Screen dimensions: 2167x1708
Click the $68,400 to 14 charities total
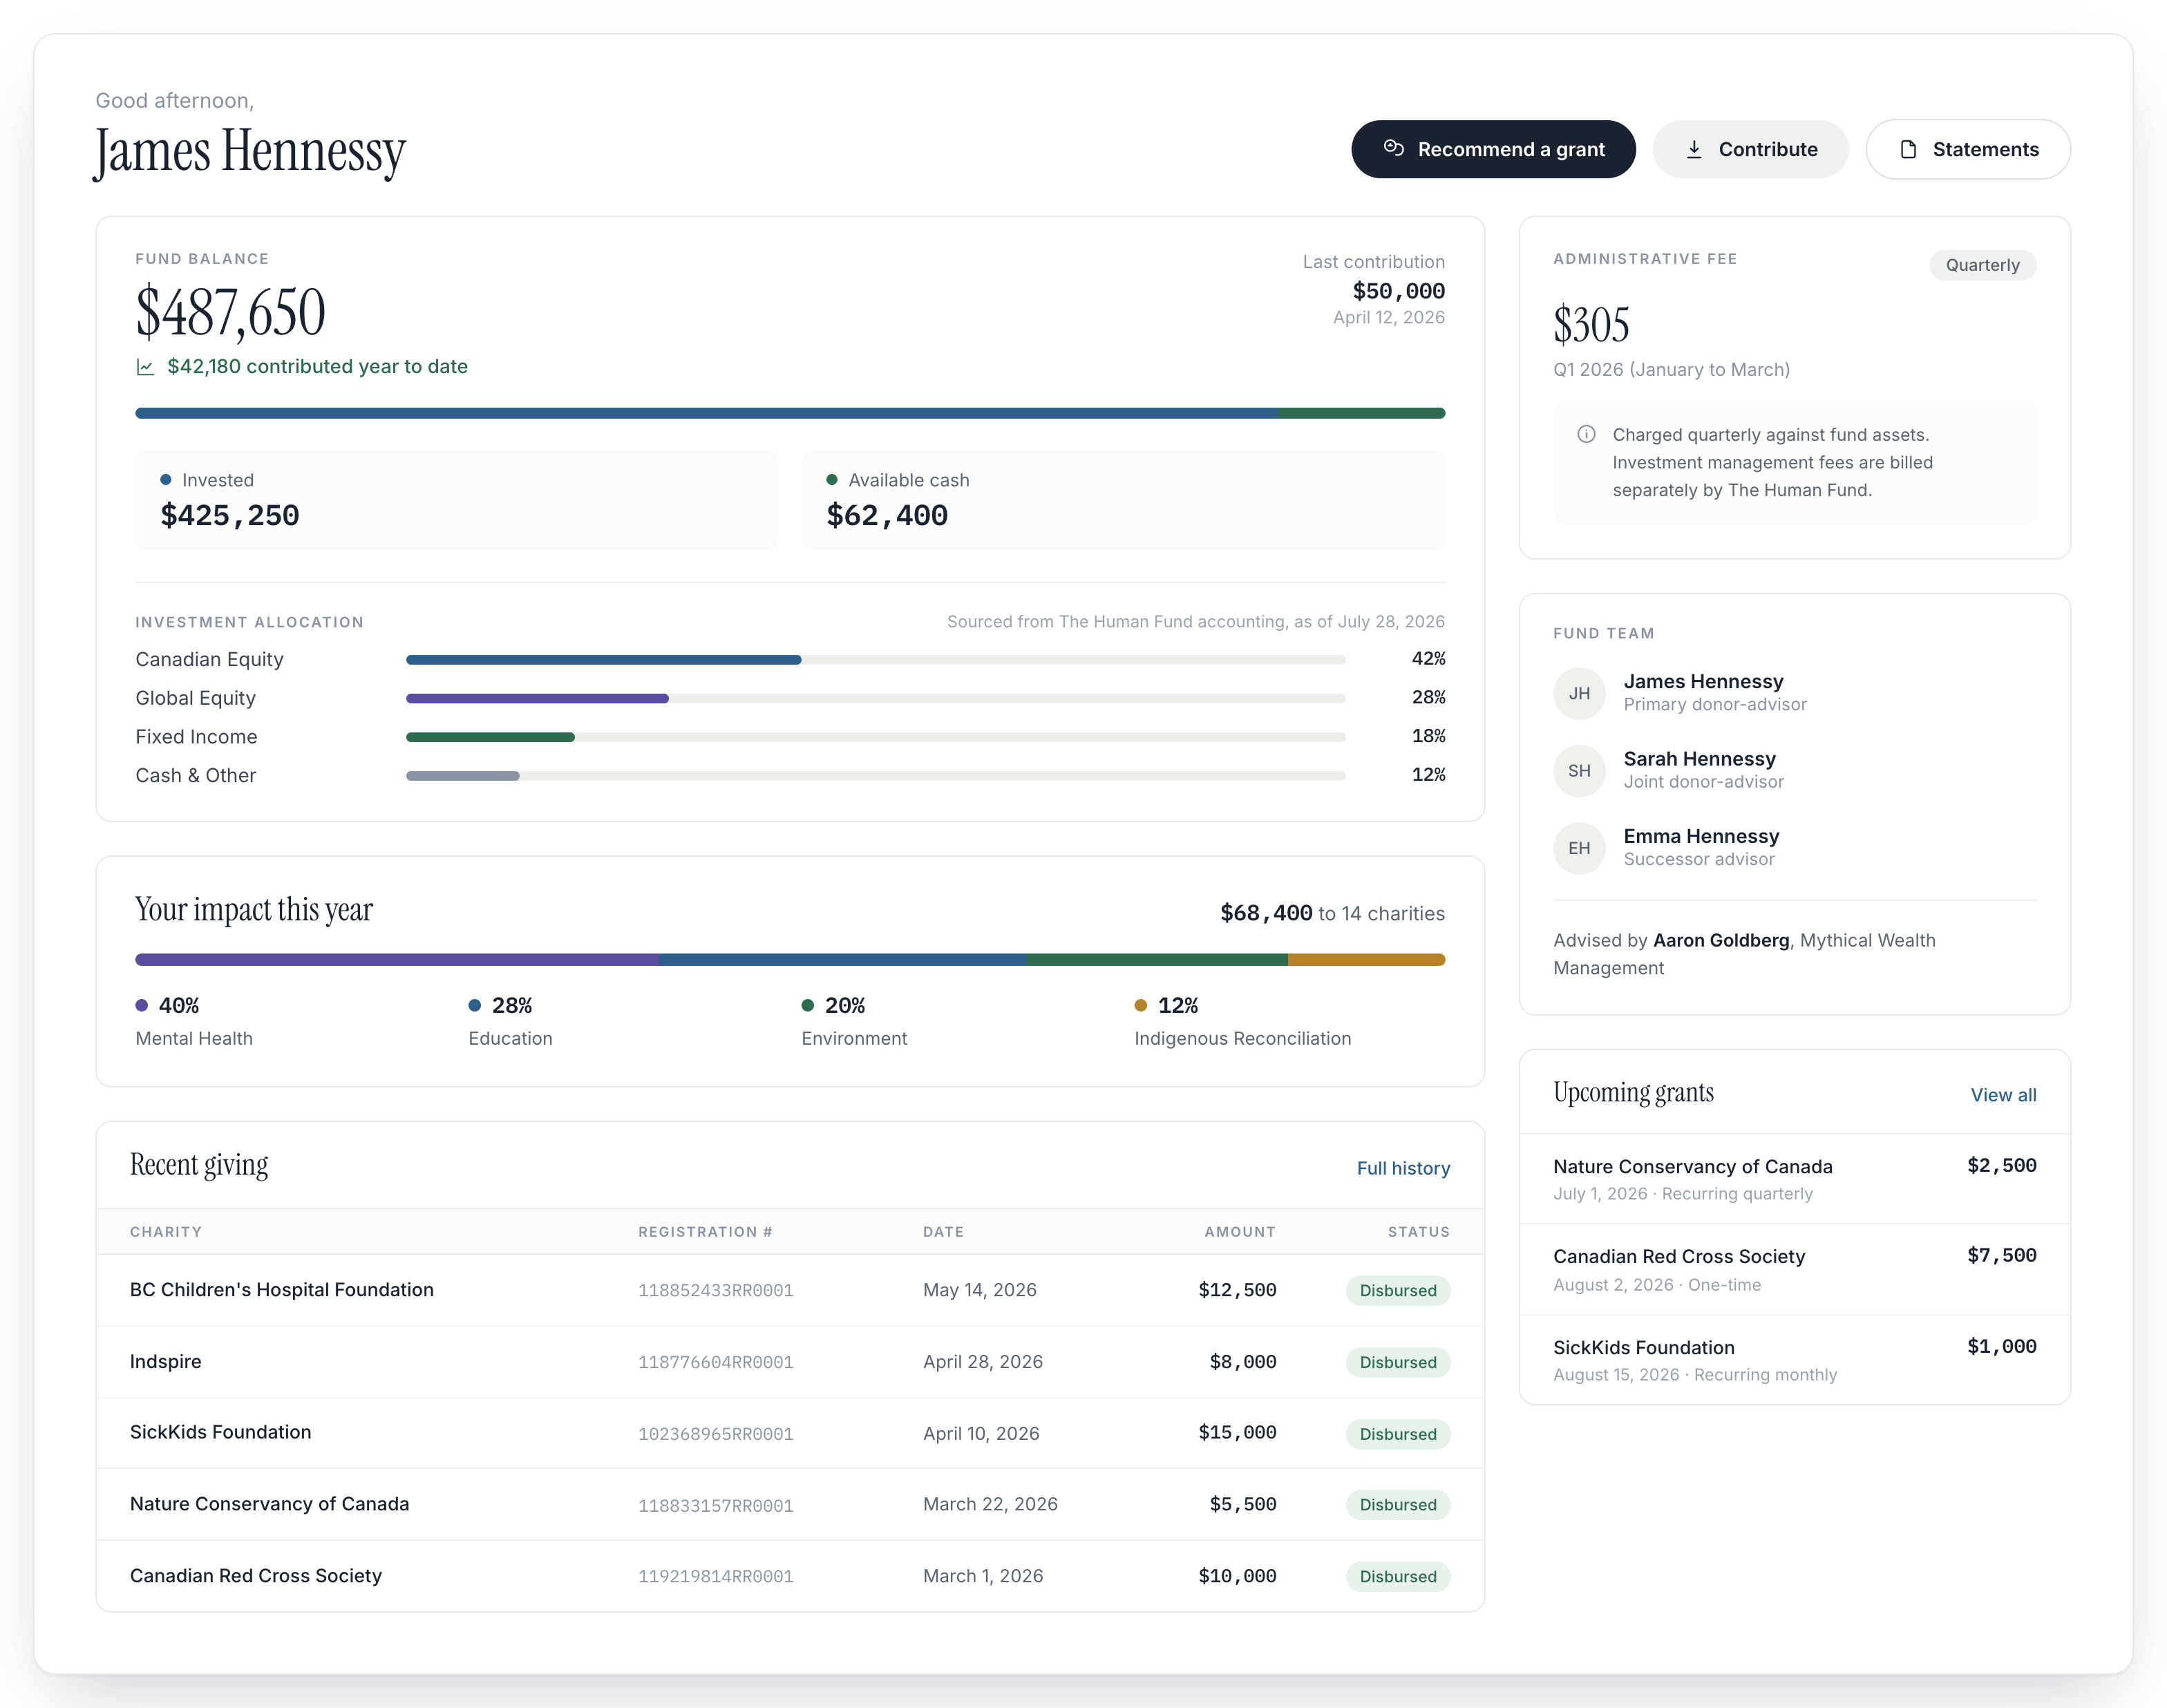pos(1332,913)
